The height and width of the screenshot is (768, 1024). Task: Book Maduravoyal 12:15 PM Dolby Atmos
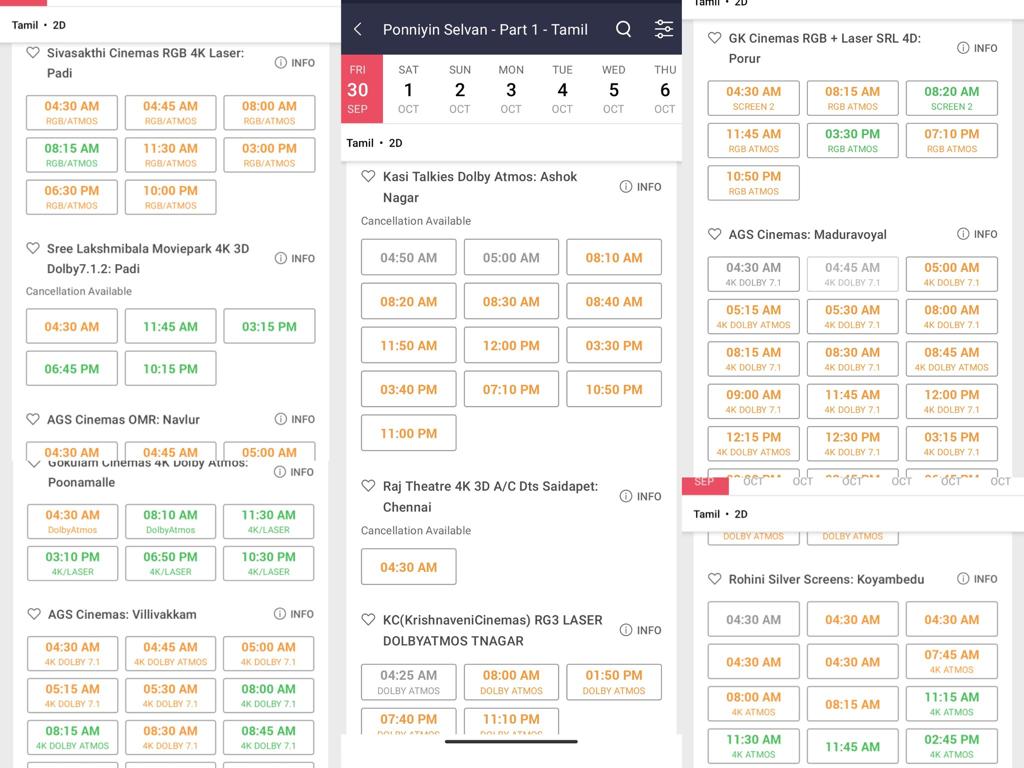[754, 443]
